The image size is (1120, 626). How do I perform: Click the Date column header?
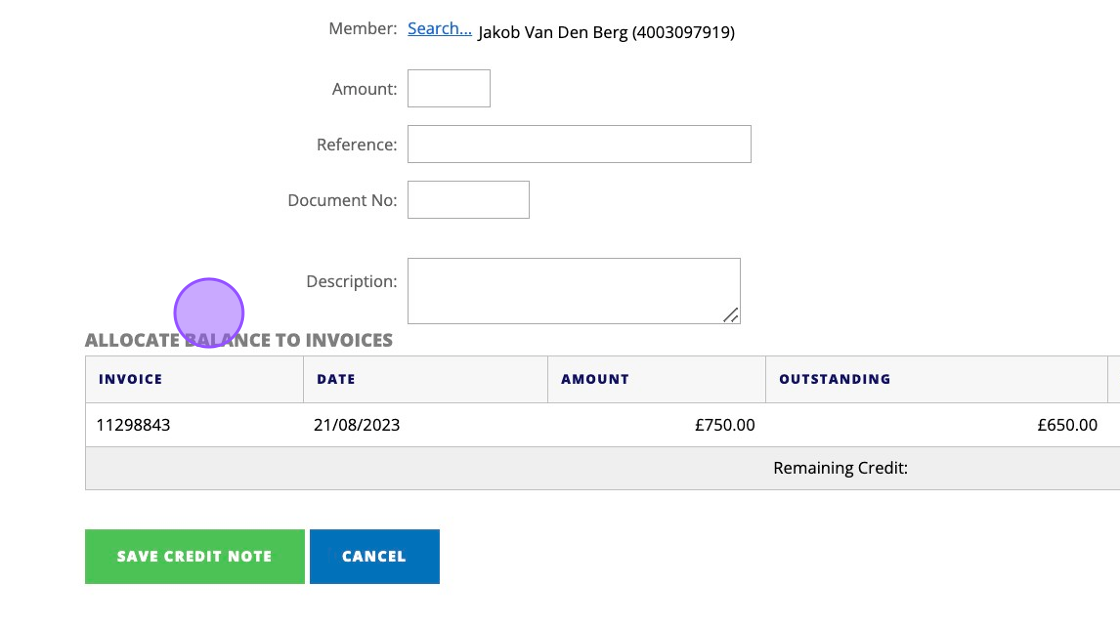click(336, 379)
